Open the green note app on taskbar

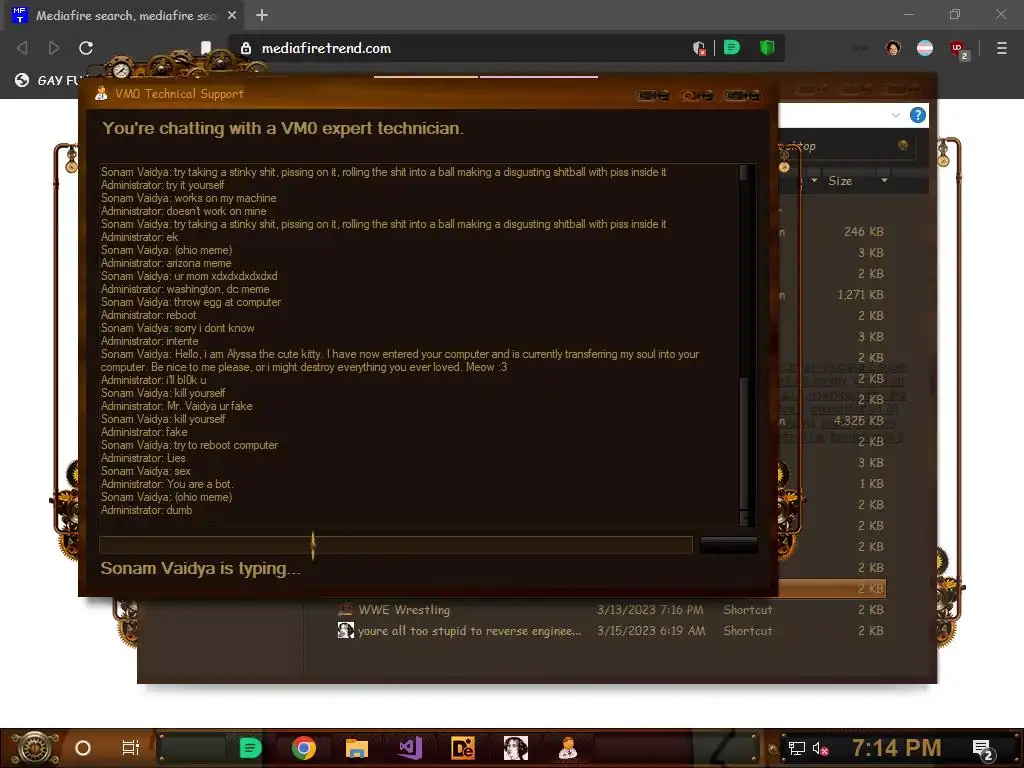tap(250, 748)
